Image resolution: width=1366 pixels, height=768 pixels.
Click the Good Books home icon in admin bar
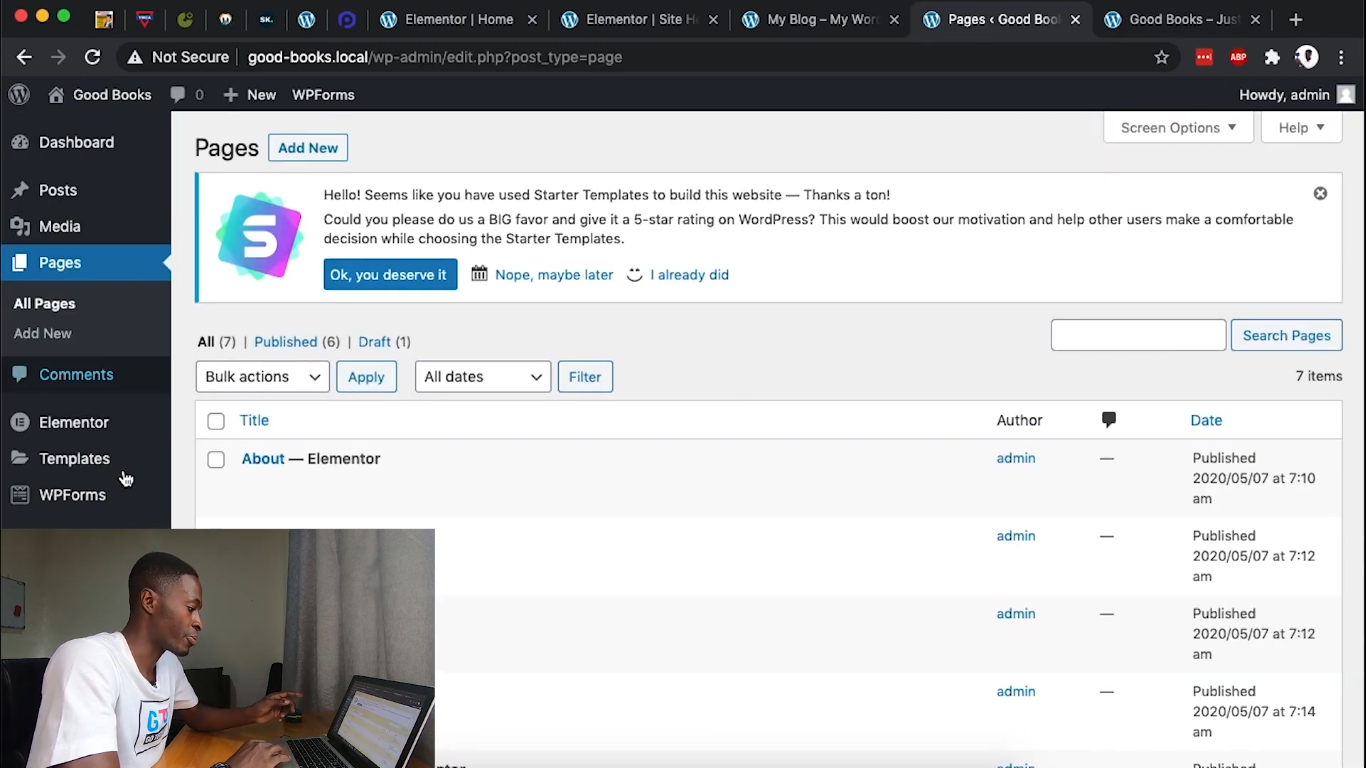click(56, 95)
